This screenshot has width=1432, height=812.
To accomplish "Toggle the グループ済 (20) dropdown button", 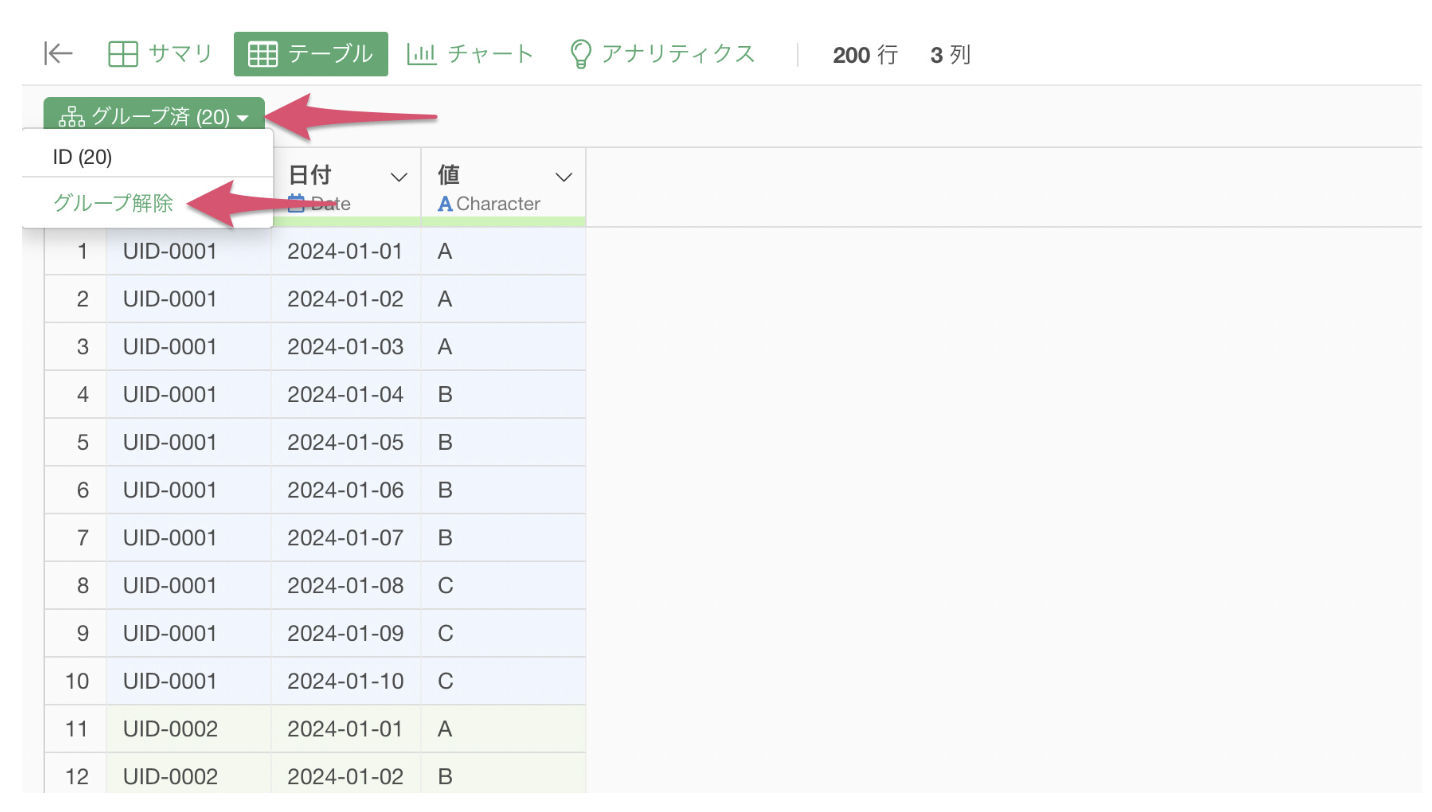I will 154,117.
